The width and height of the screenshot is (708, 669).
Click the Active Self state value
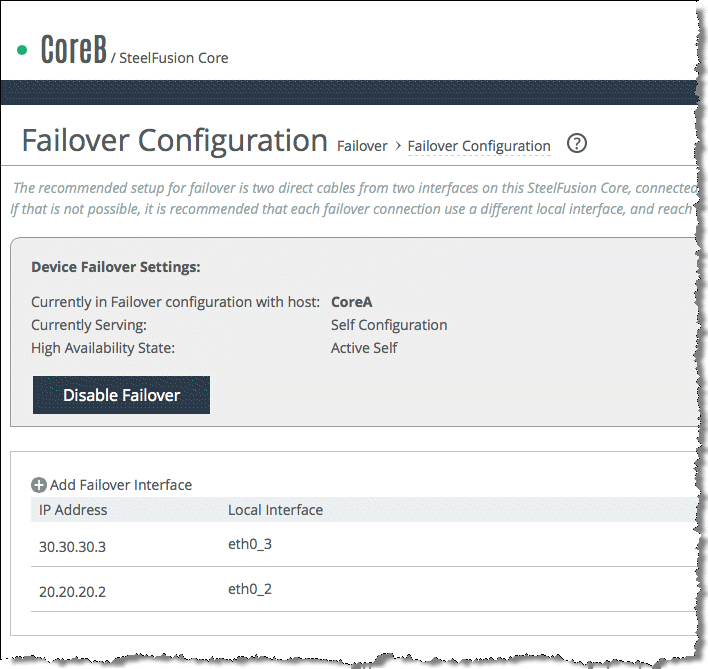(x=364, y=348)
